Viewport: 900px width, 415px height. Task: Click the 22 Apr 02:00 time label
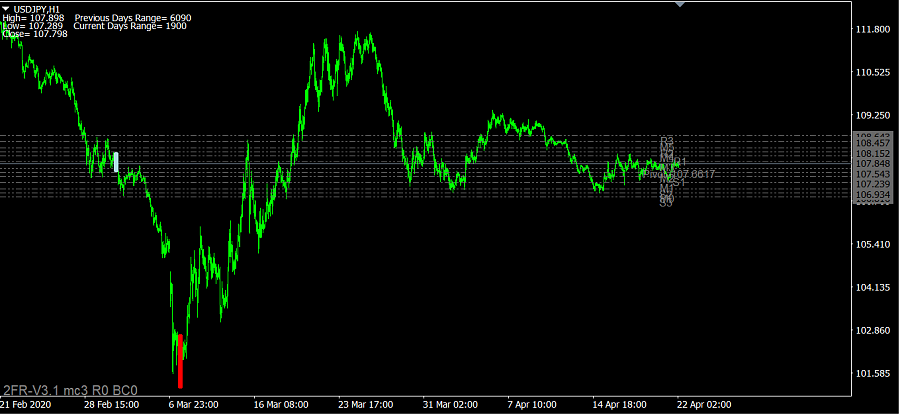(x=704, y=406)
